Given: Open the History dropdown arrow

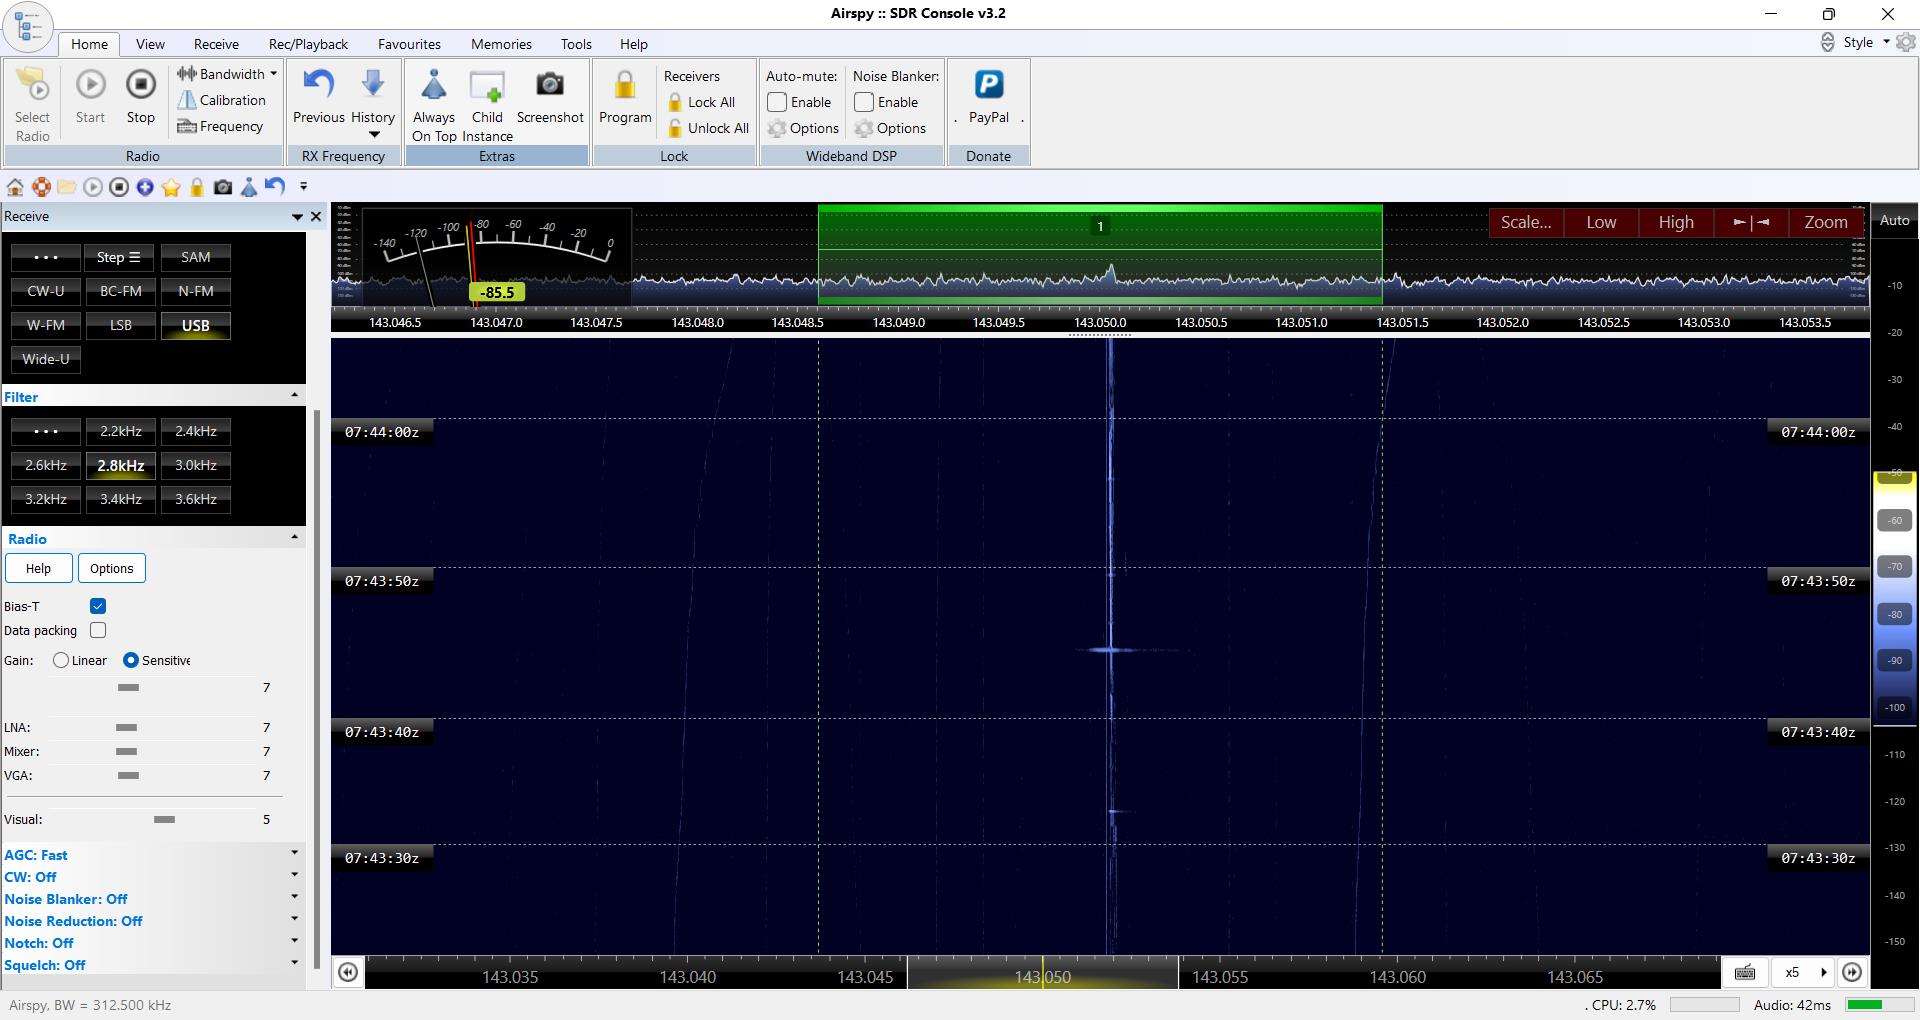Looking at the screenshot, I should (374, 135).
